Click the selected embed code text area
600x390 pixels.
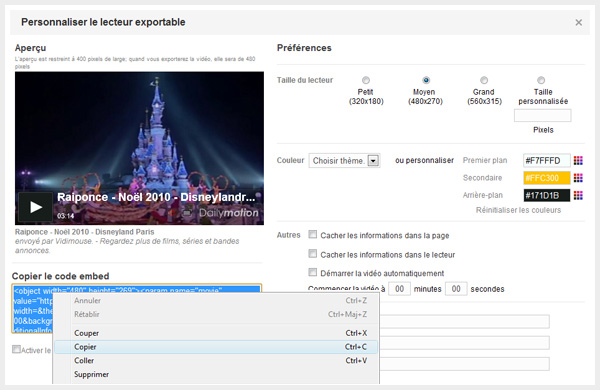(33, 308)
